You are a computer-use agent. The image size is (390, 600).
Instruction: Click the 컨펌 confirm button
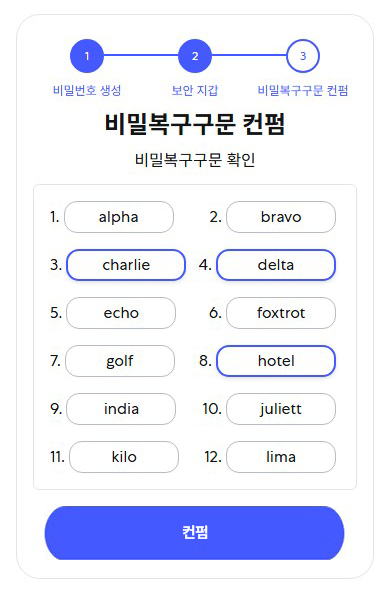pyautogui.click(x=194, y=533)
